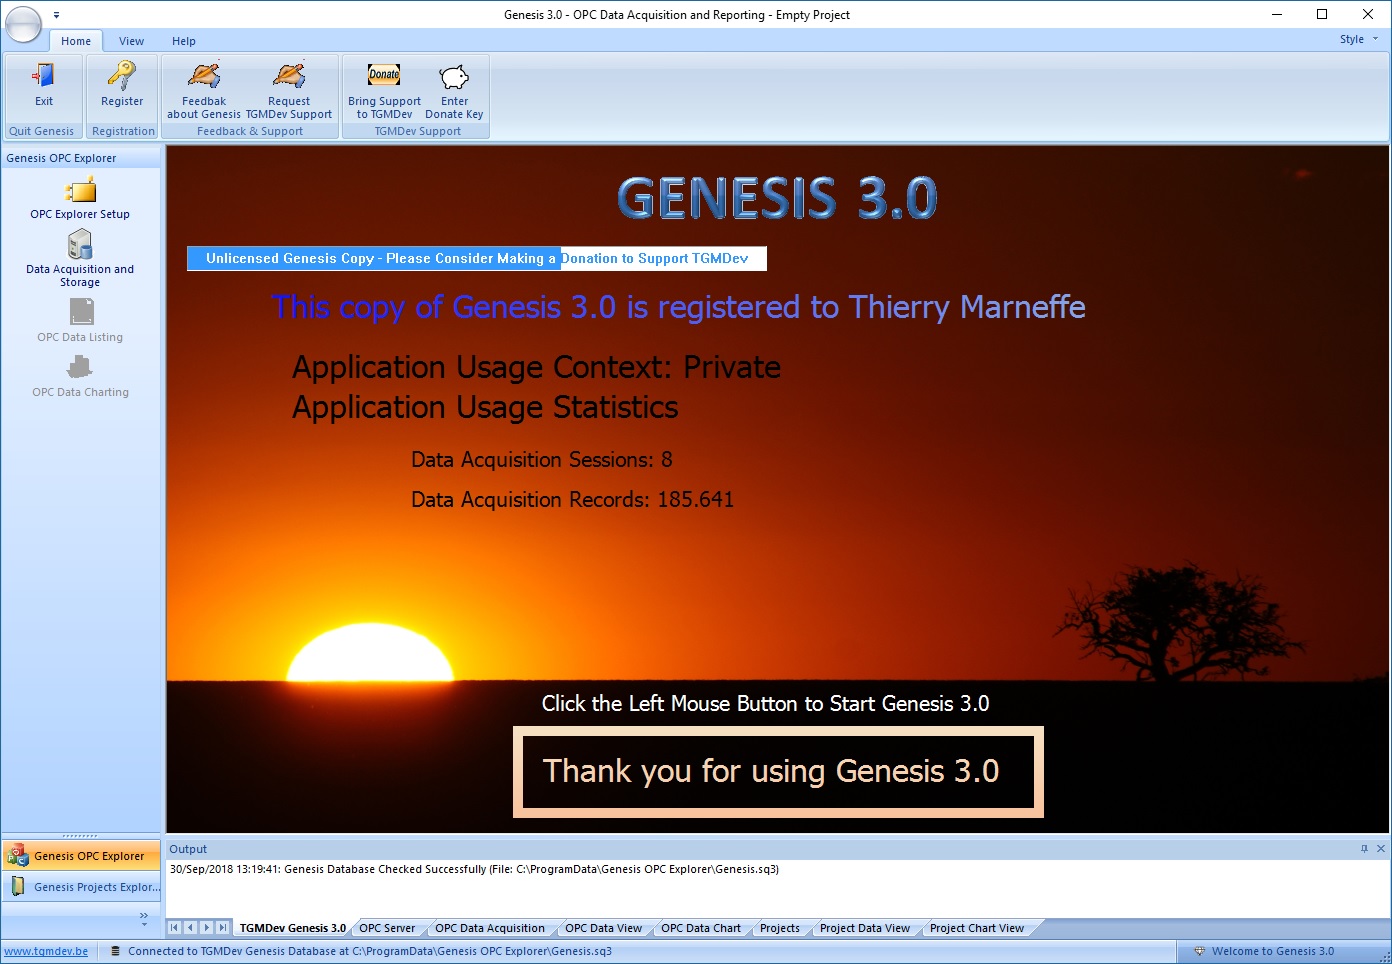Expand navigation pane configure chevron
1392x964 pixels.
point(144,917)
